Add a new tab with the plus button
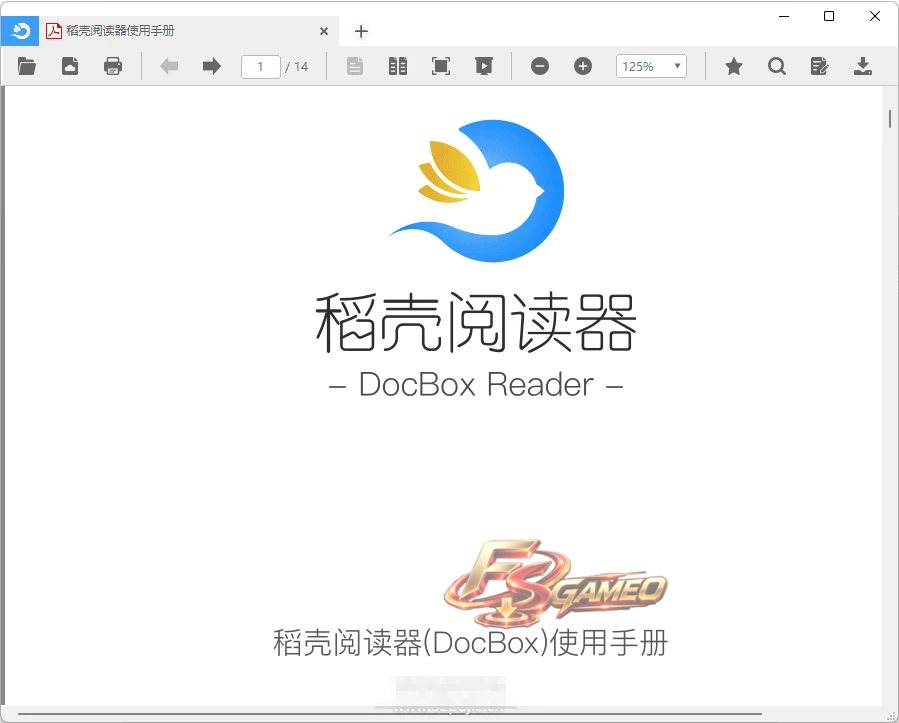The width and height of the screenshot is (899, 723). [361, 31]
